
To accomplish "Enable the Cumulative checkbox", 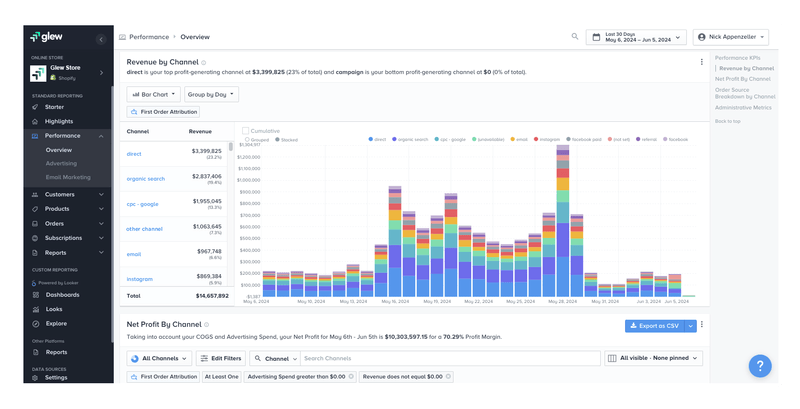I will (245, 131).
